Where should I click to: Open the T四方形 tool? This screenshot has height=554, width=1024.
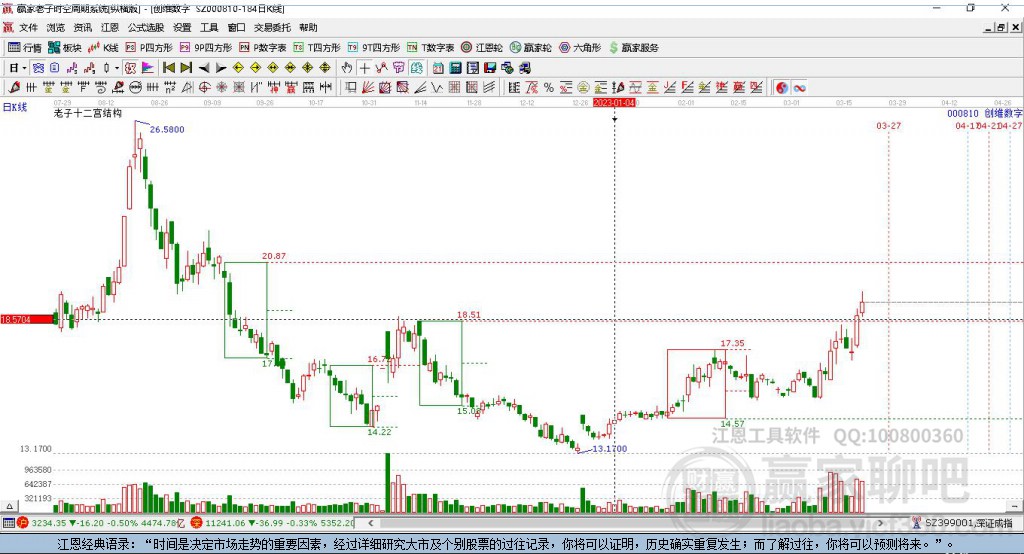(317, 48)
